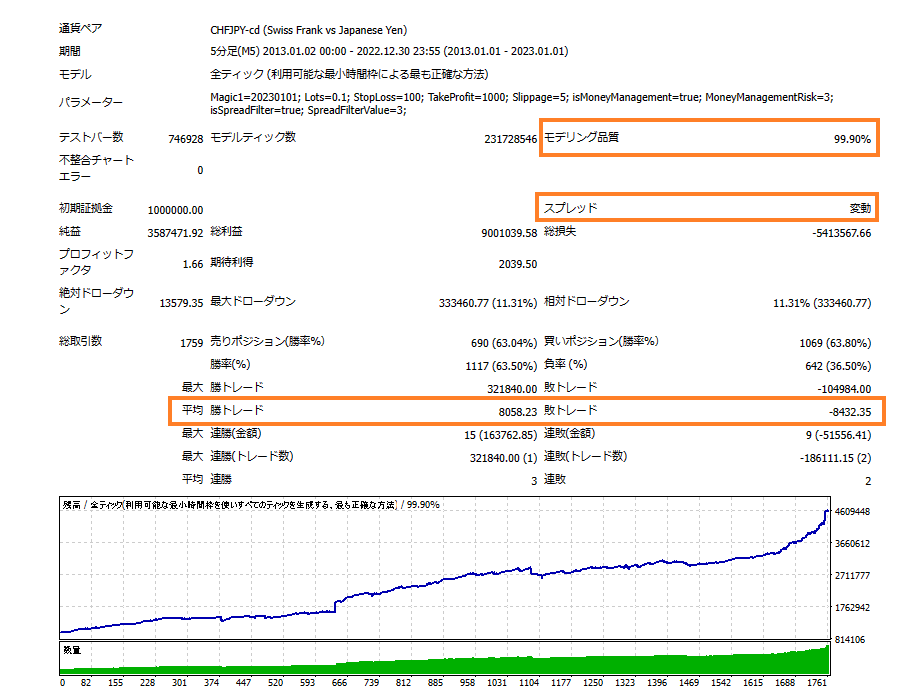Click the 'スプレッド' label

point(570,208)
